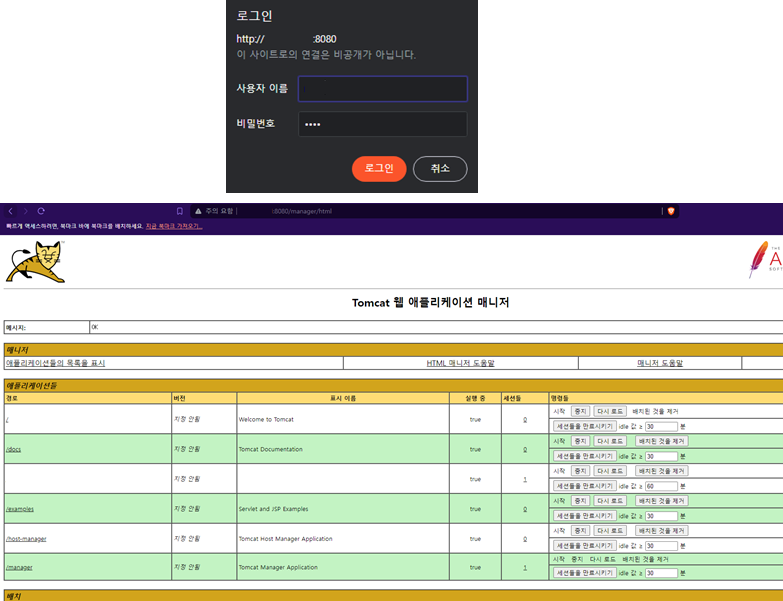Click the 'Welcome to Tomcat' display name text
Screen dimensions: 783x601
pyautogui.click(x=266, y=420)
